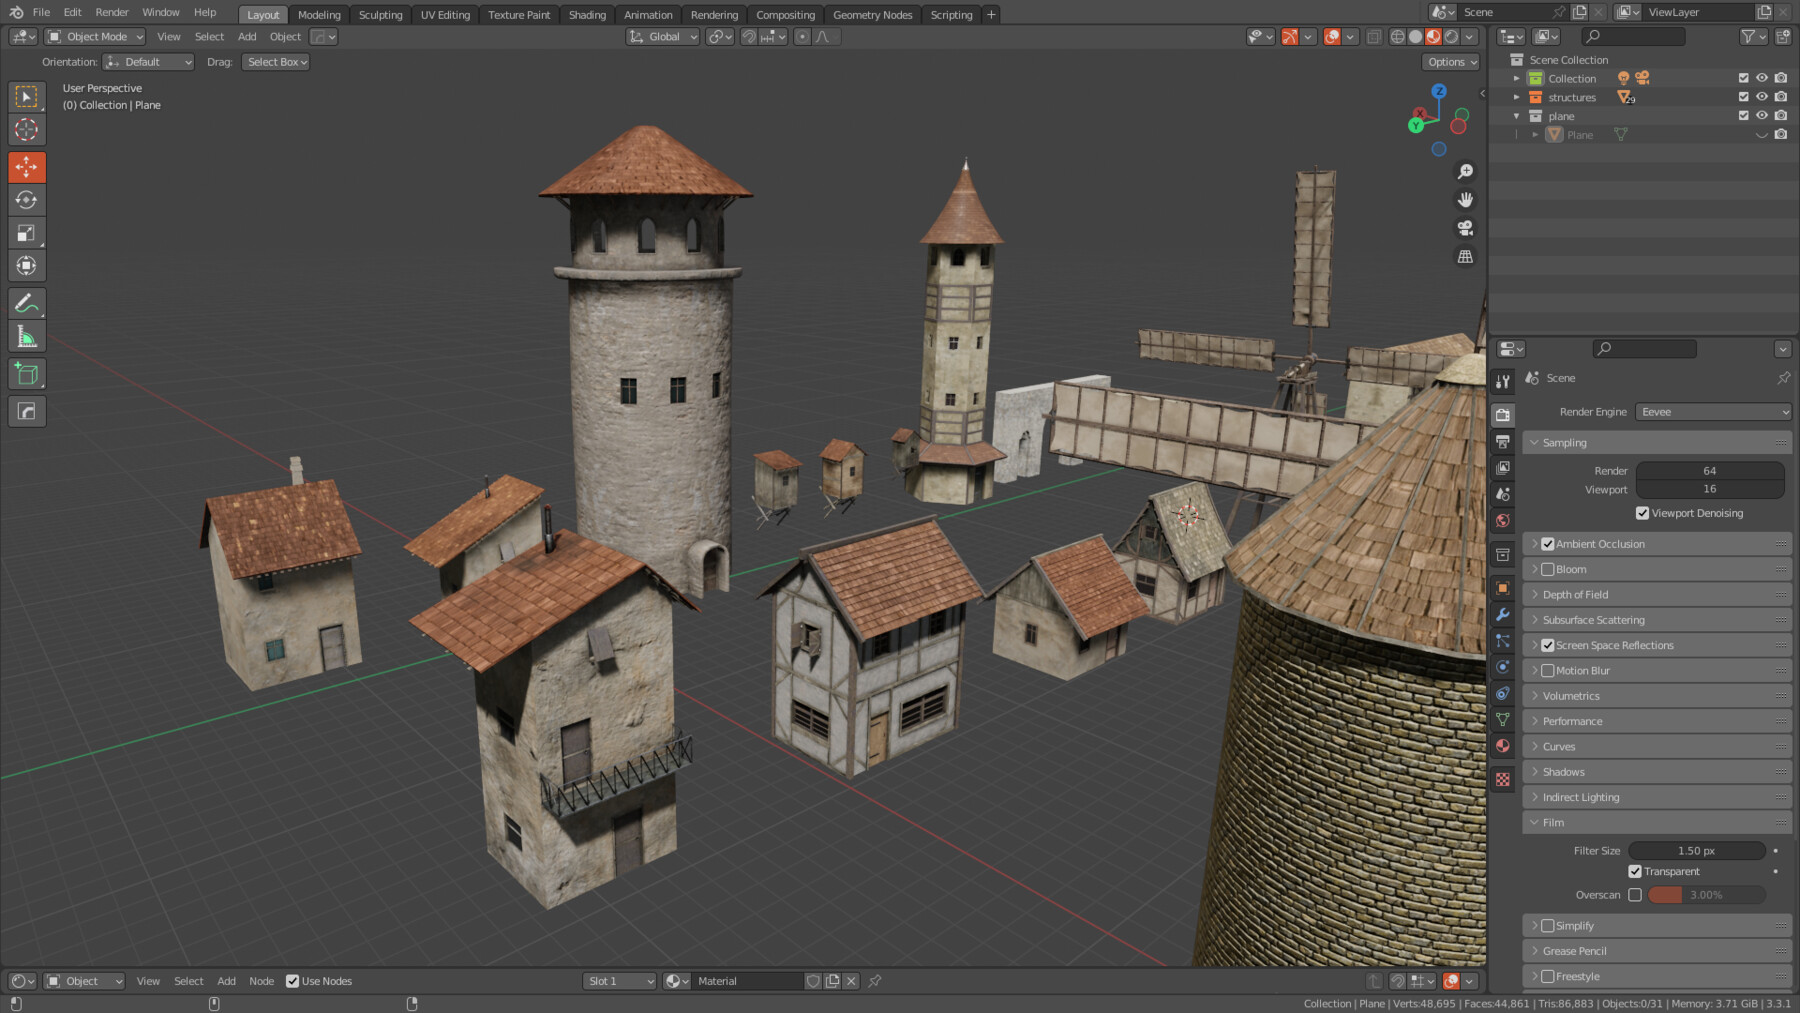This screenshot has height=1013, width=1800.
Task: Open the Texture Properties checker tab
Action: point(1502,779)
